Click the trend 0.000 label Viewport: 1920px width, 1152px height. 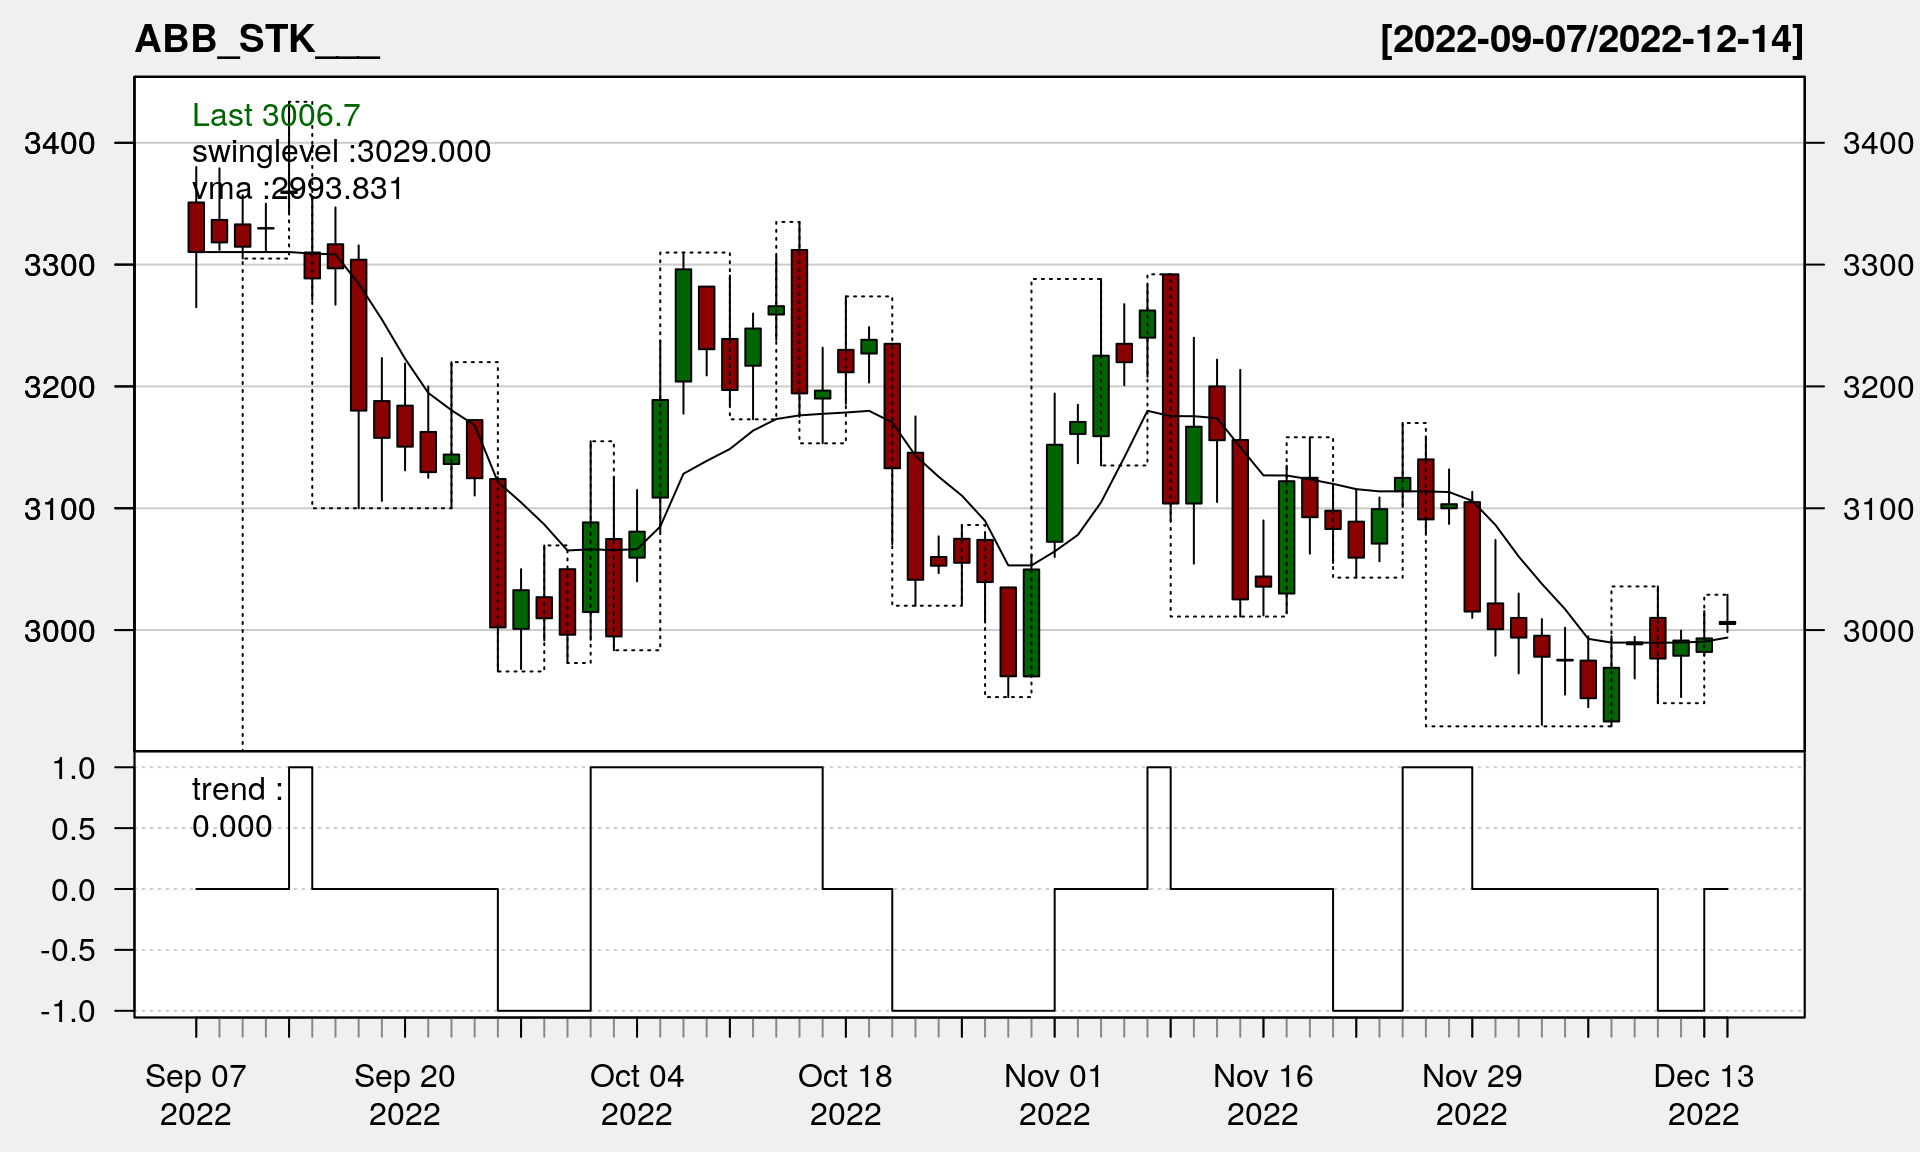(236, 808)
